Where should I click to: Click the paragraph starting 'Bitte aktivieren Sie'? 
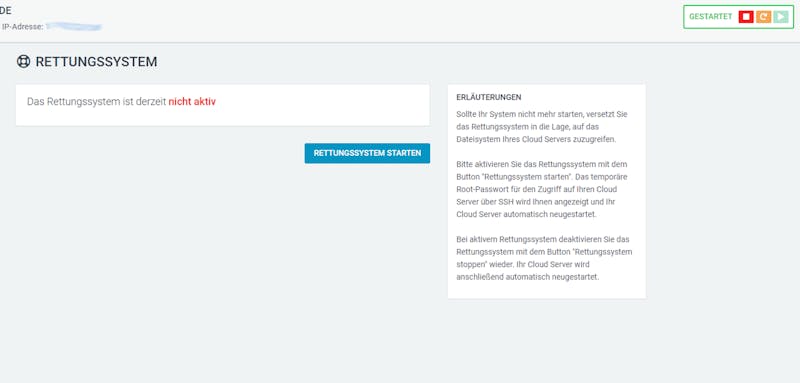coord(543,189)
